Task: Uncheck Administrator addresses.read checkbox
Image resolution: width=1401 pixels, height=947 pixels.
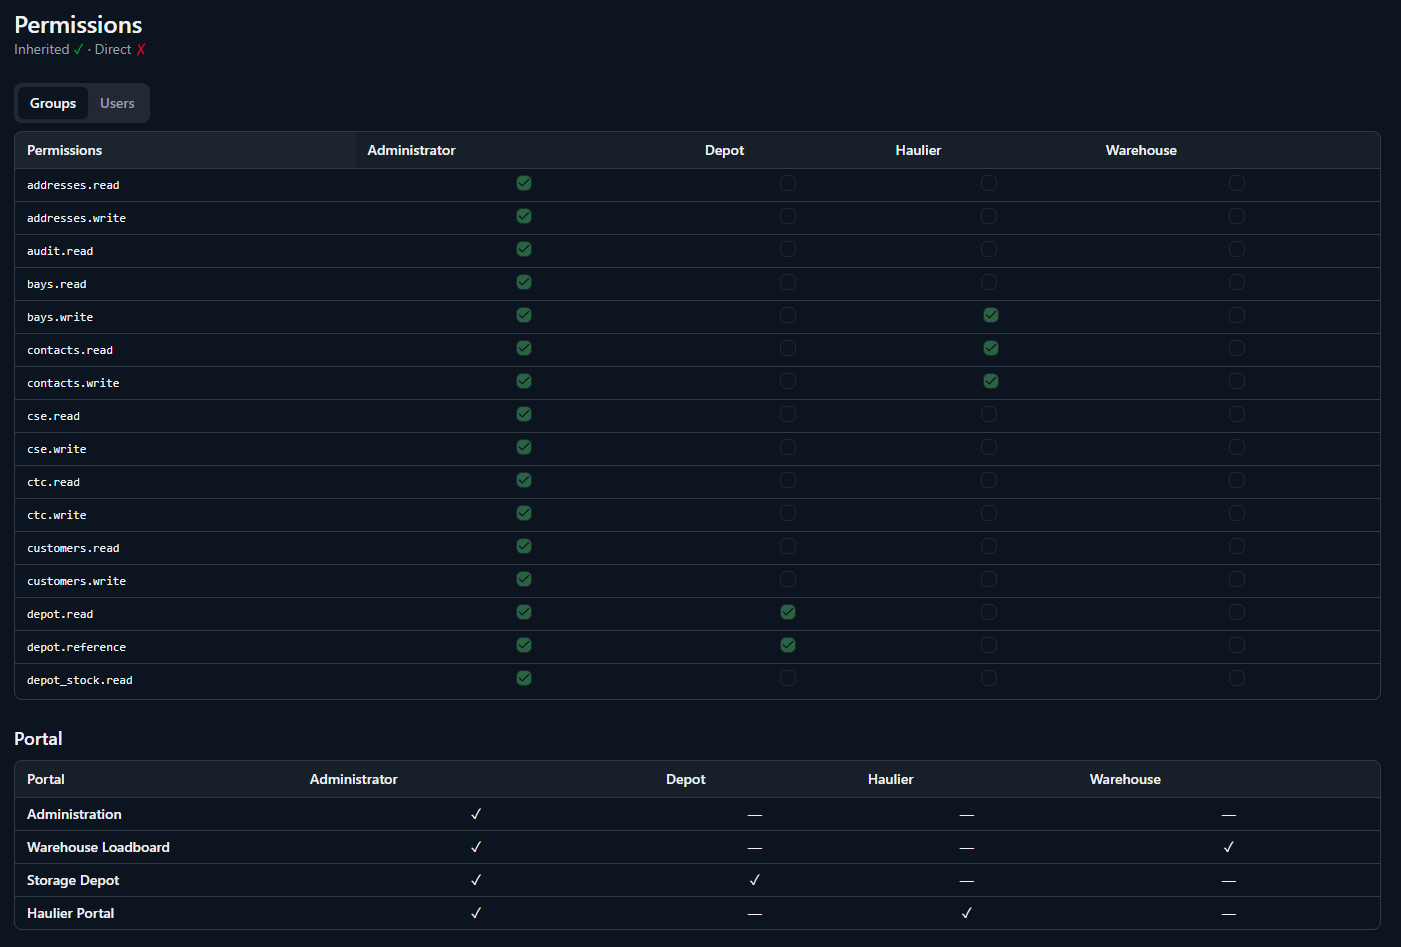Action: point(524,183)
